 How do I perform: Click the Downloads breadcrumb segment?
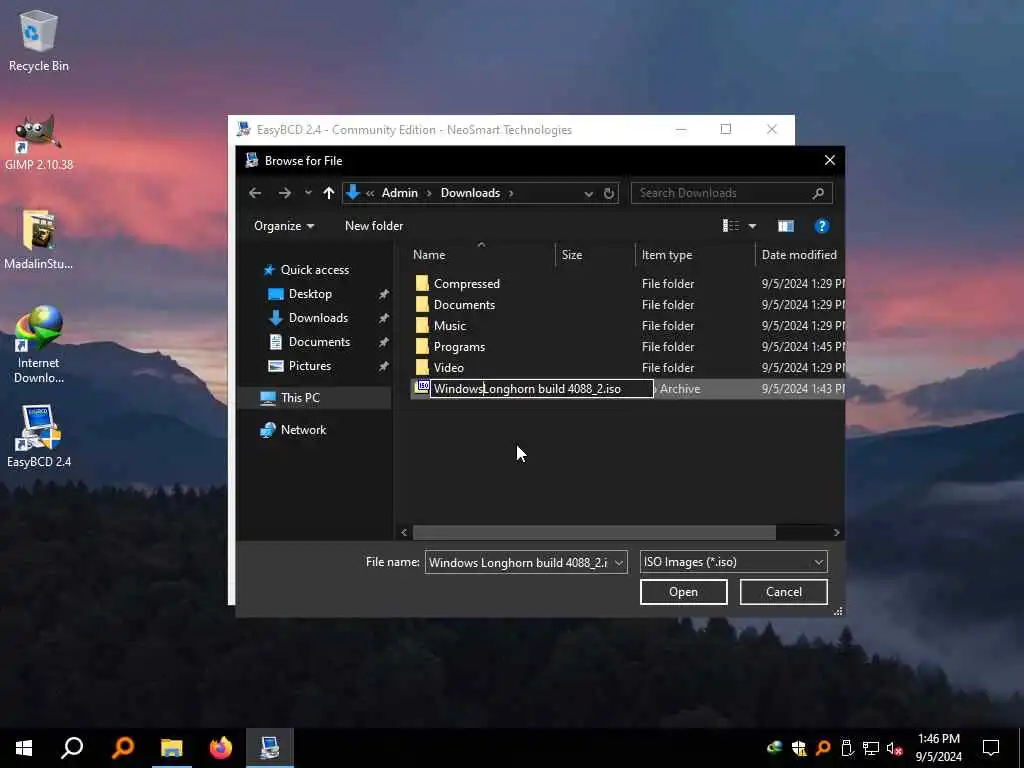(x=470, y=193)
